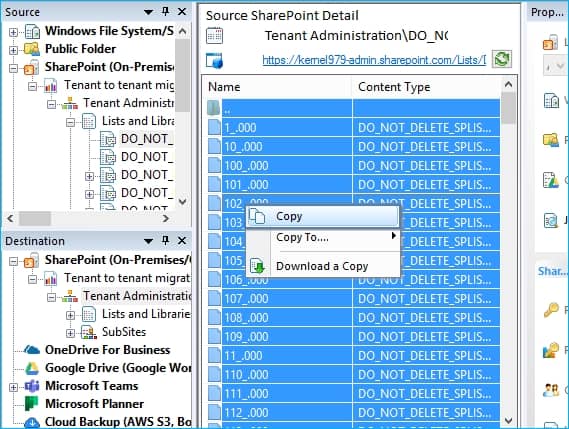Image resolution: width=569 pixels, height=429 pixels.
Task: Click the Lists and Libraries icon in Destination
Action: (89, 314)
